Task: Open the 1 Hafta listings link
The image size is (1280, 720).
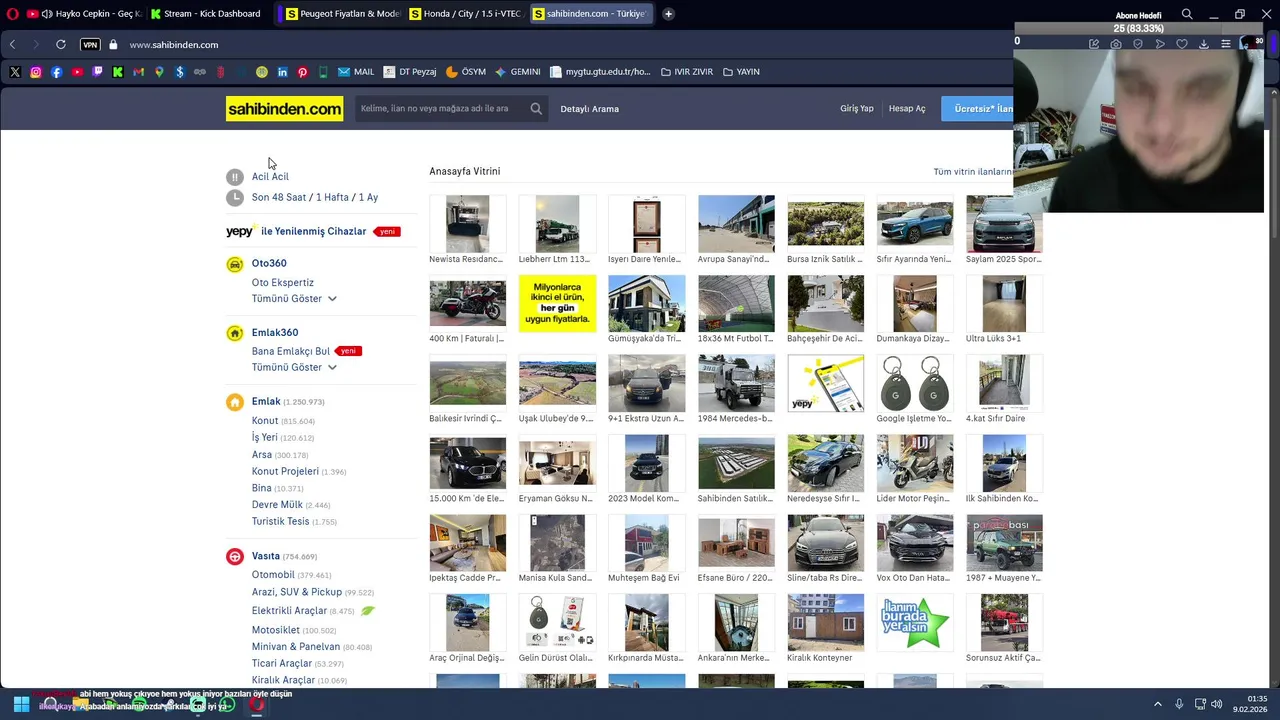Action: tap(332, 198)
